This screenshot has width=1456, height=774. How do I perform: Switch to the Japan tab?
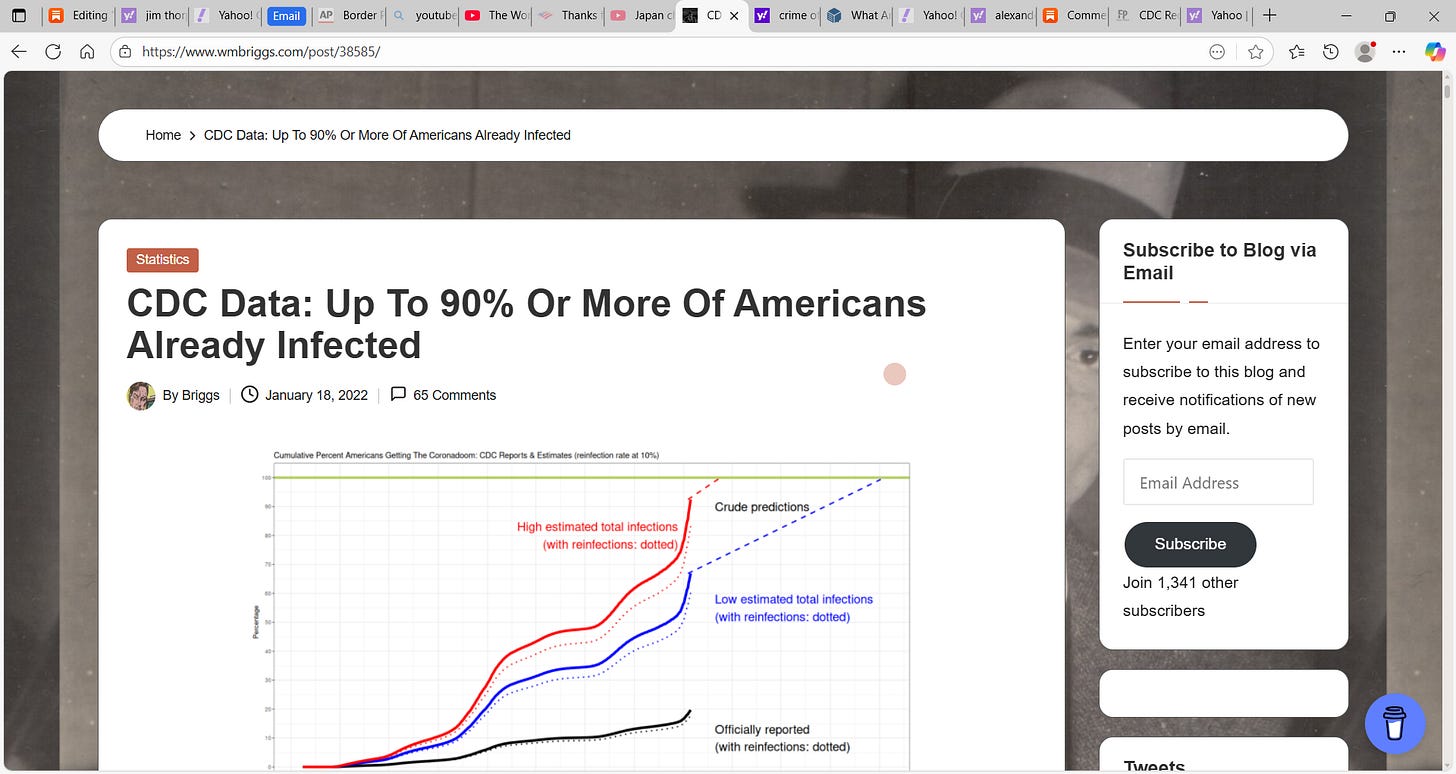point(641,16)
